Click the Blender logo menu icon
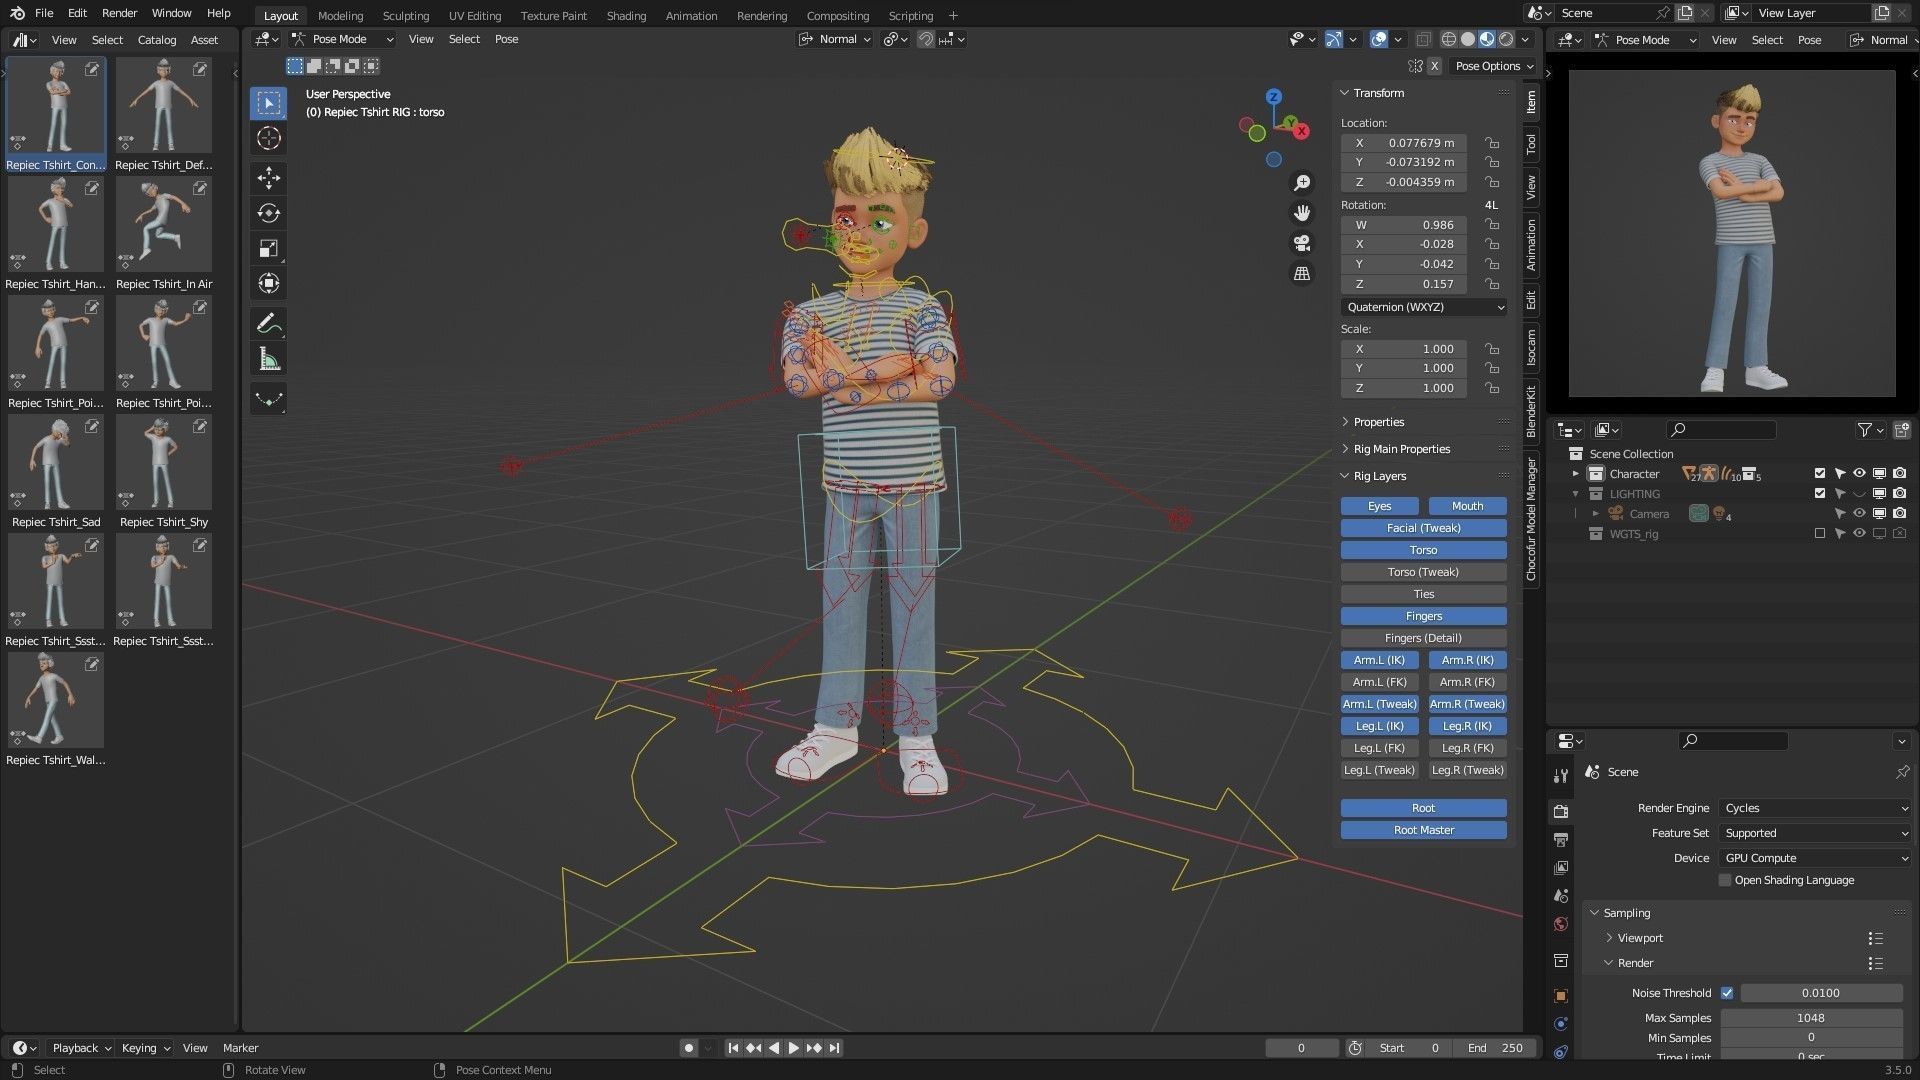This screenshot has height=1080, width=1920. 17,13
